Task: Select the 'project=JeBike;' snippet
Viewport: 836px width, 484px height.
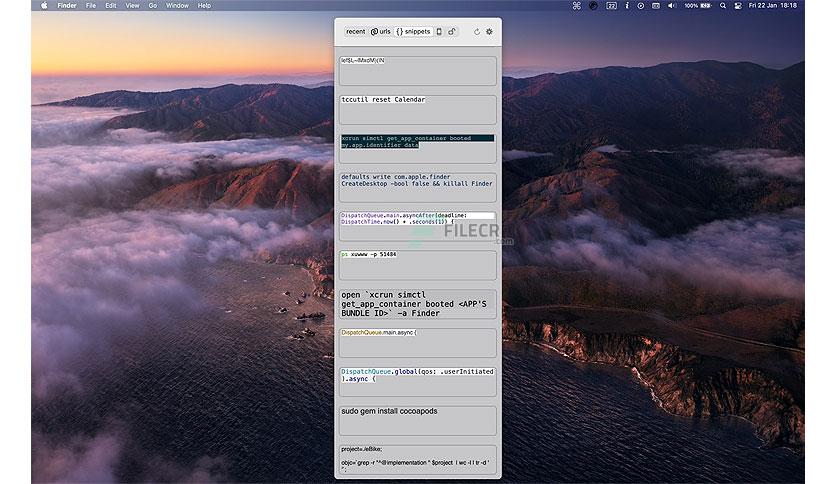Action: 417,459
